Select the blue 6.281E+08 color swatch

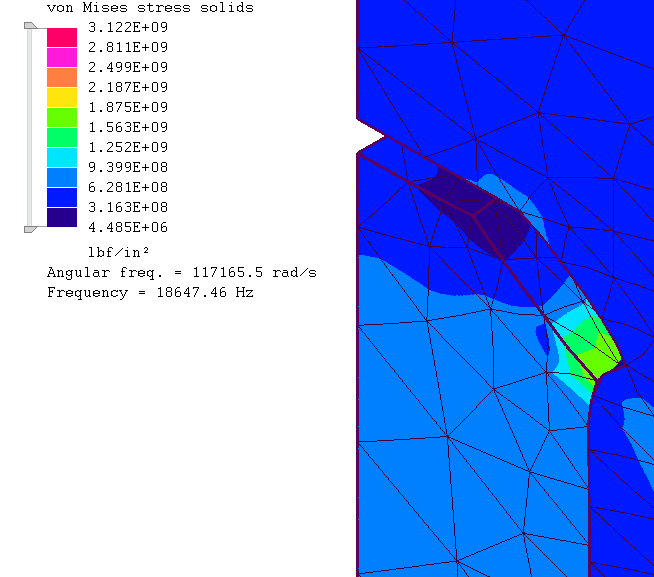point(62,197)
